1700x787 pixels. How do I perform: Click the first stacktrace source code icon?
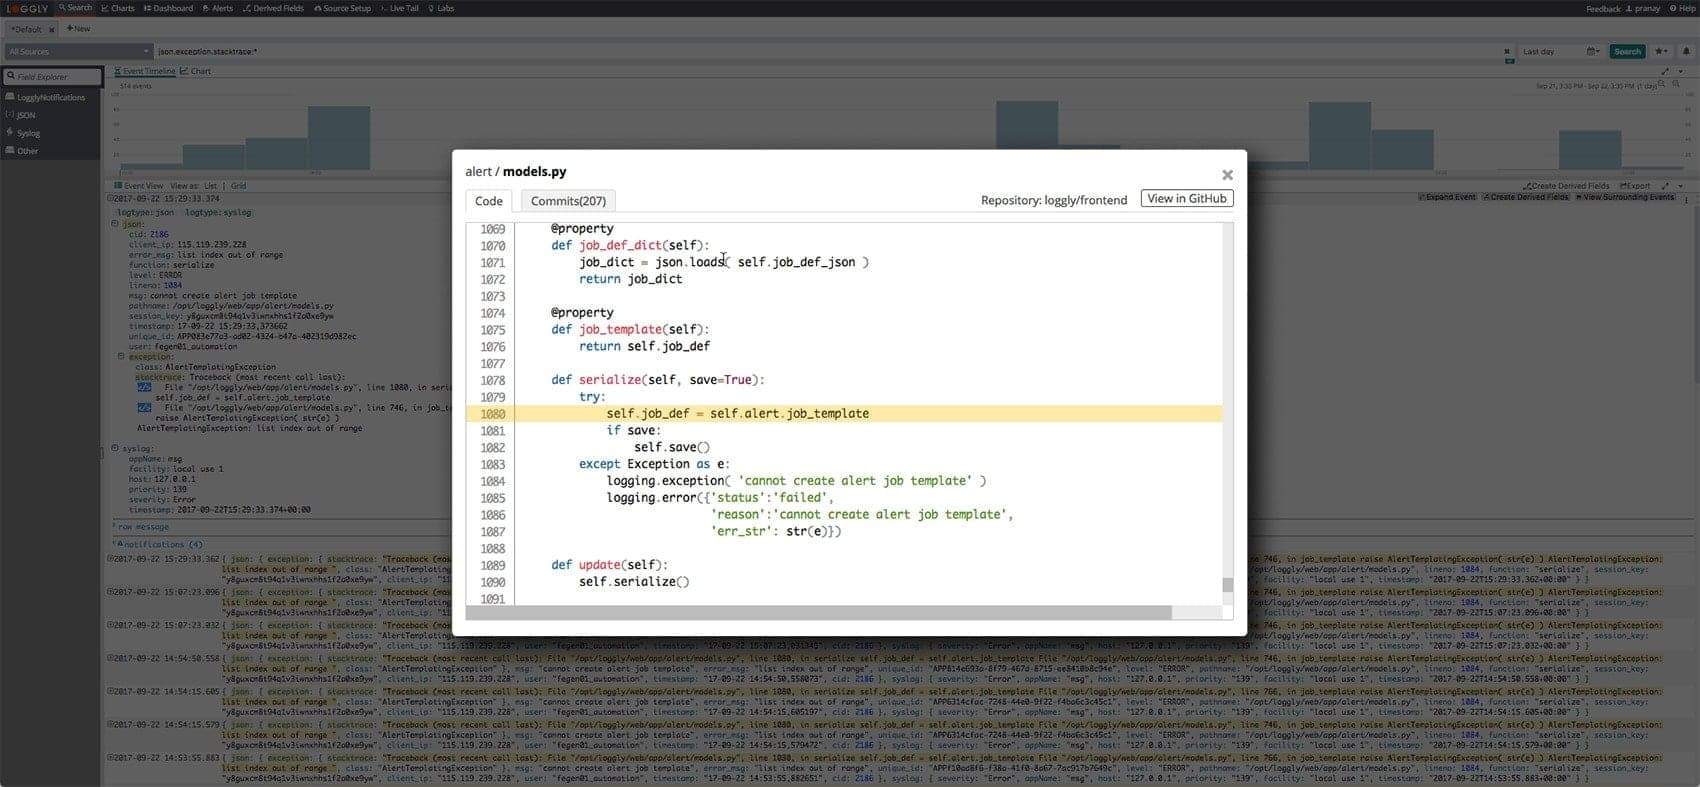[145, 387]
